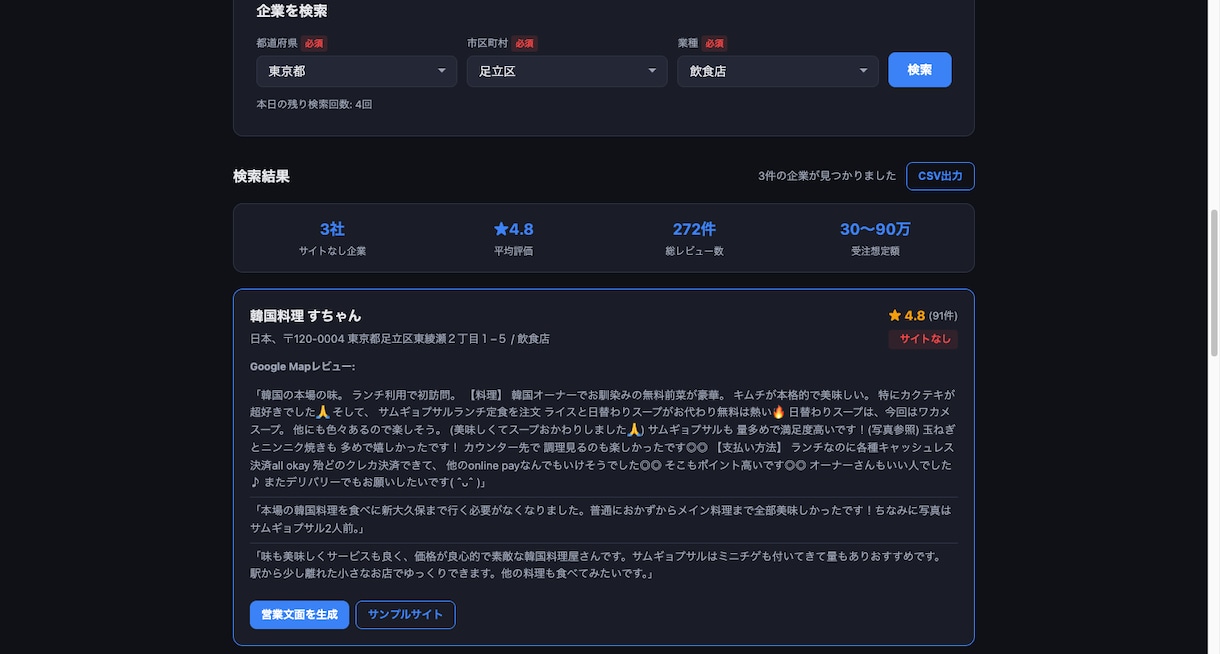The width and height of the screenshot is (1220, 654).
Task: Click the 検索 search button
Action: click(x=920, y=70)
